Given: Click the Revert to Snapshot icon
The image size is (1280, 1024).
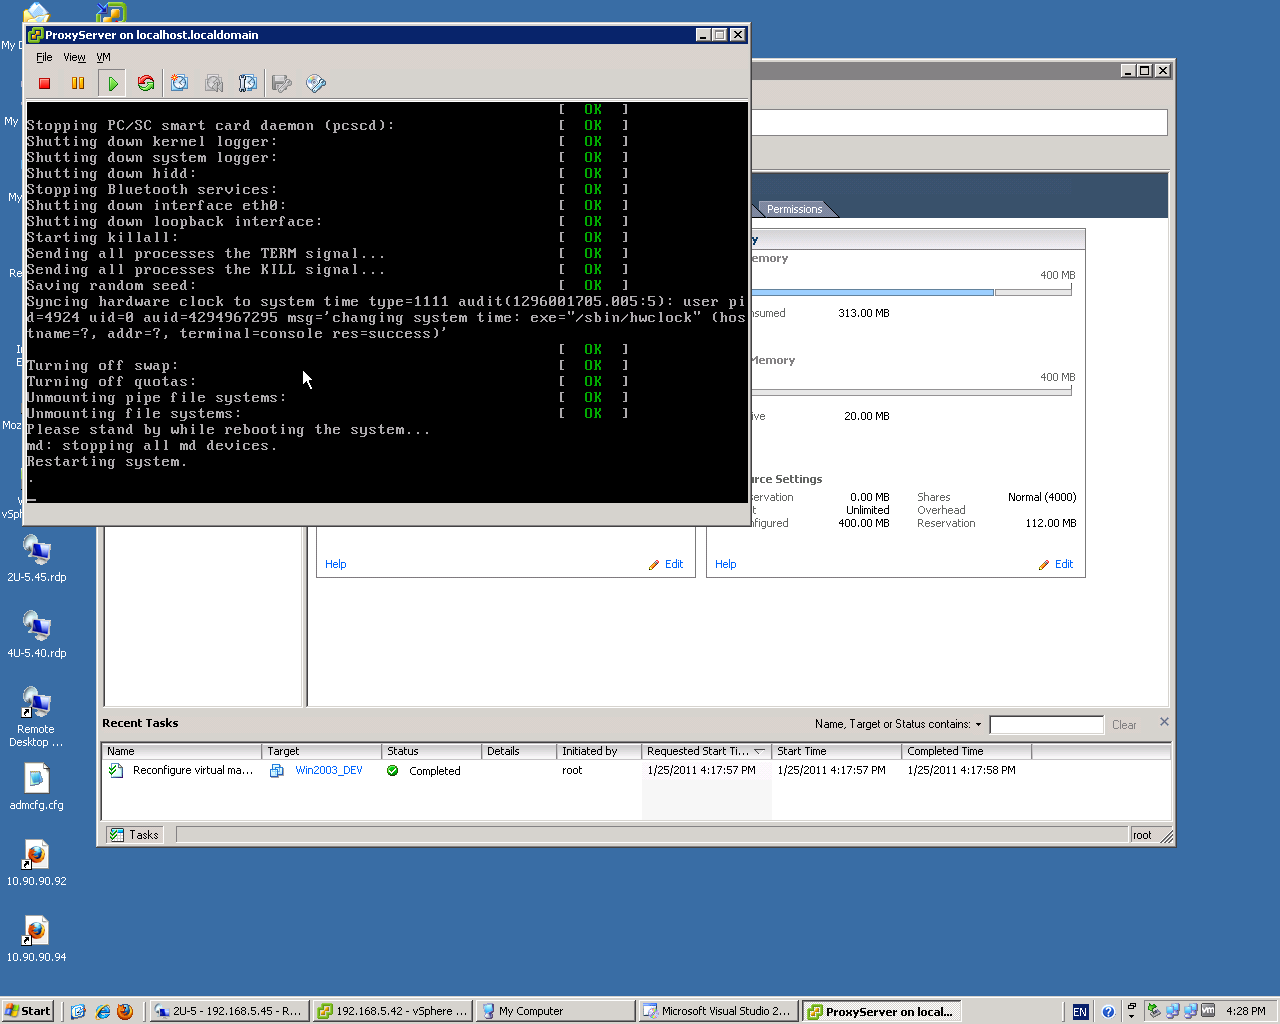Looking at the screenshot, I should (214, 84).
